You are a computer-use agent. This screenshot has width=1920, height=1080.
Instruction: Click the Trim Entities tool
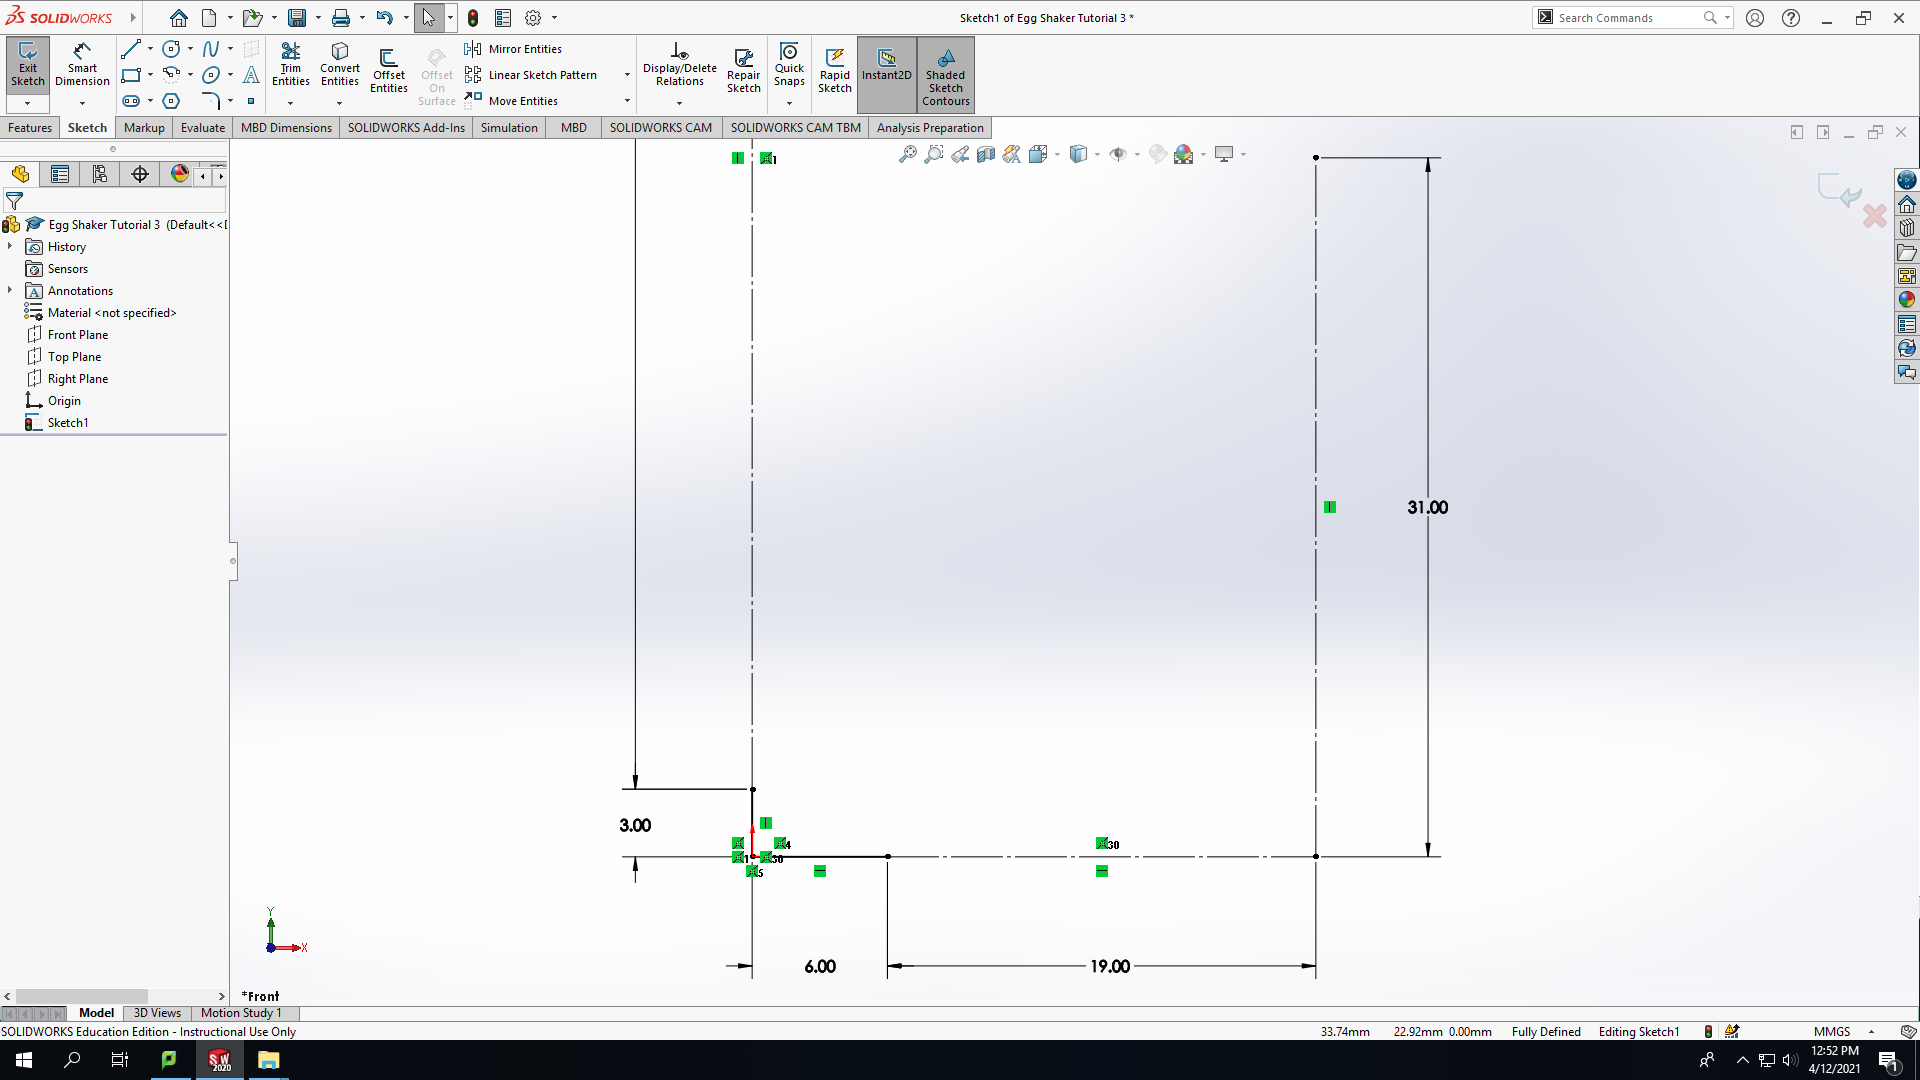290,66
